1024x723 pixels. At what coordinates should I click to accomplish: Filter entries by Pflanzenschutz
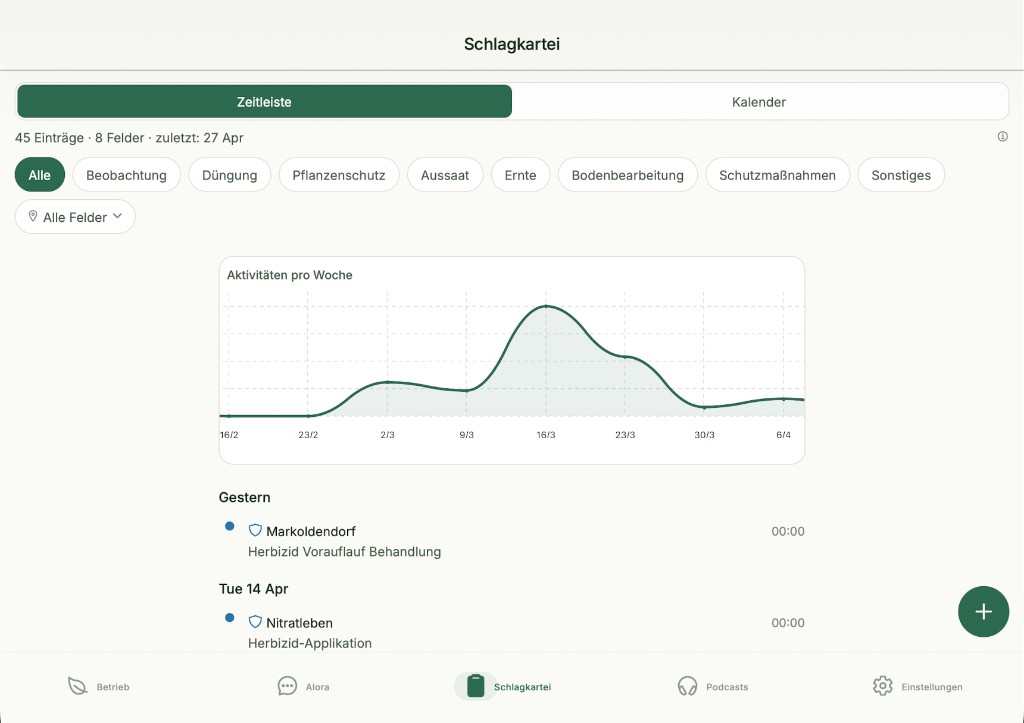coord(339,175)
